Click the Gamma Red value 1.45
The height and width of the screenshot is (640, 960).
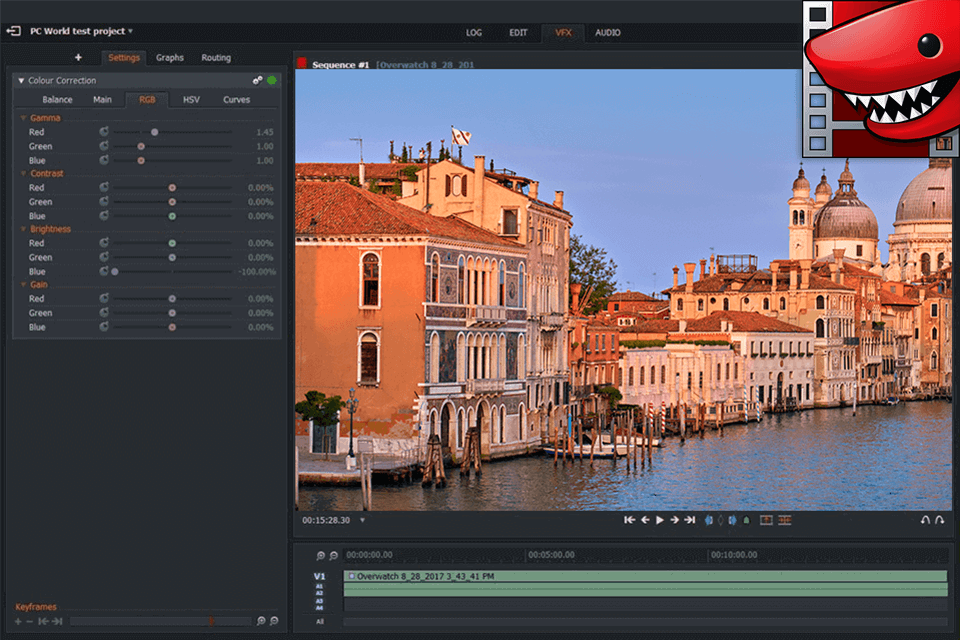(x=265, y=132)
